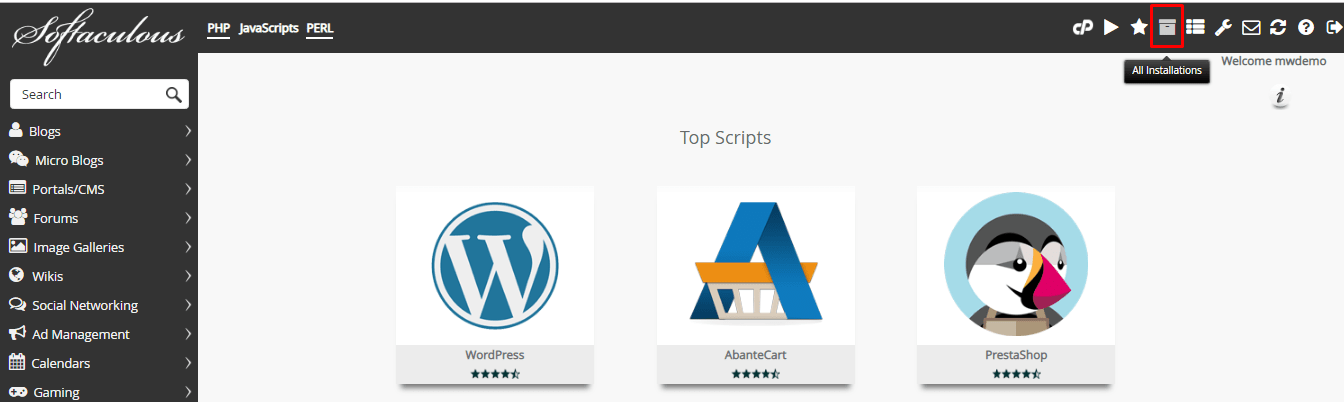Click the PrestaShop puffin logo thumbnail

[x=1015, y=264]
